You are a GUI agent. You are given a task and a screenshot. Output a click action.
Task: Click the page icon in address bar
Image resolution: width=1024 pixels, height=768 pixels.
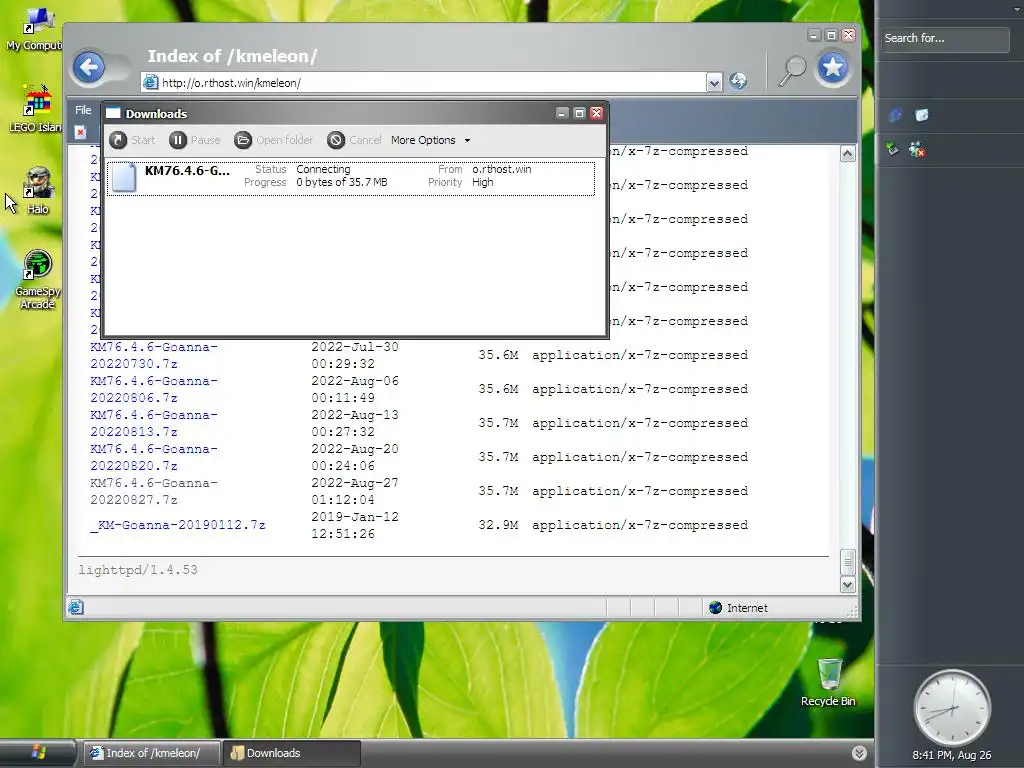pos(151,82)
